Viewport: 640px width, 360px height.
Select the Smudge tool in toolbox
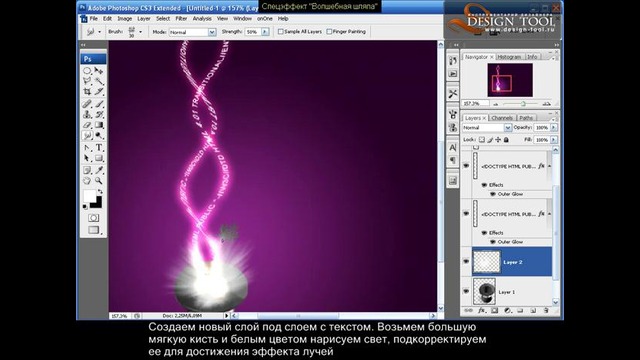[87, 136]
